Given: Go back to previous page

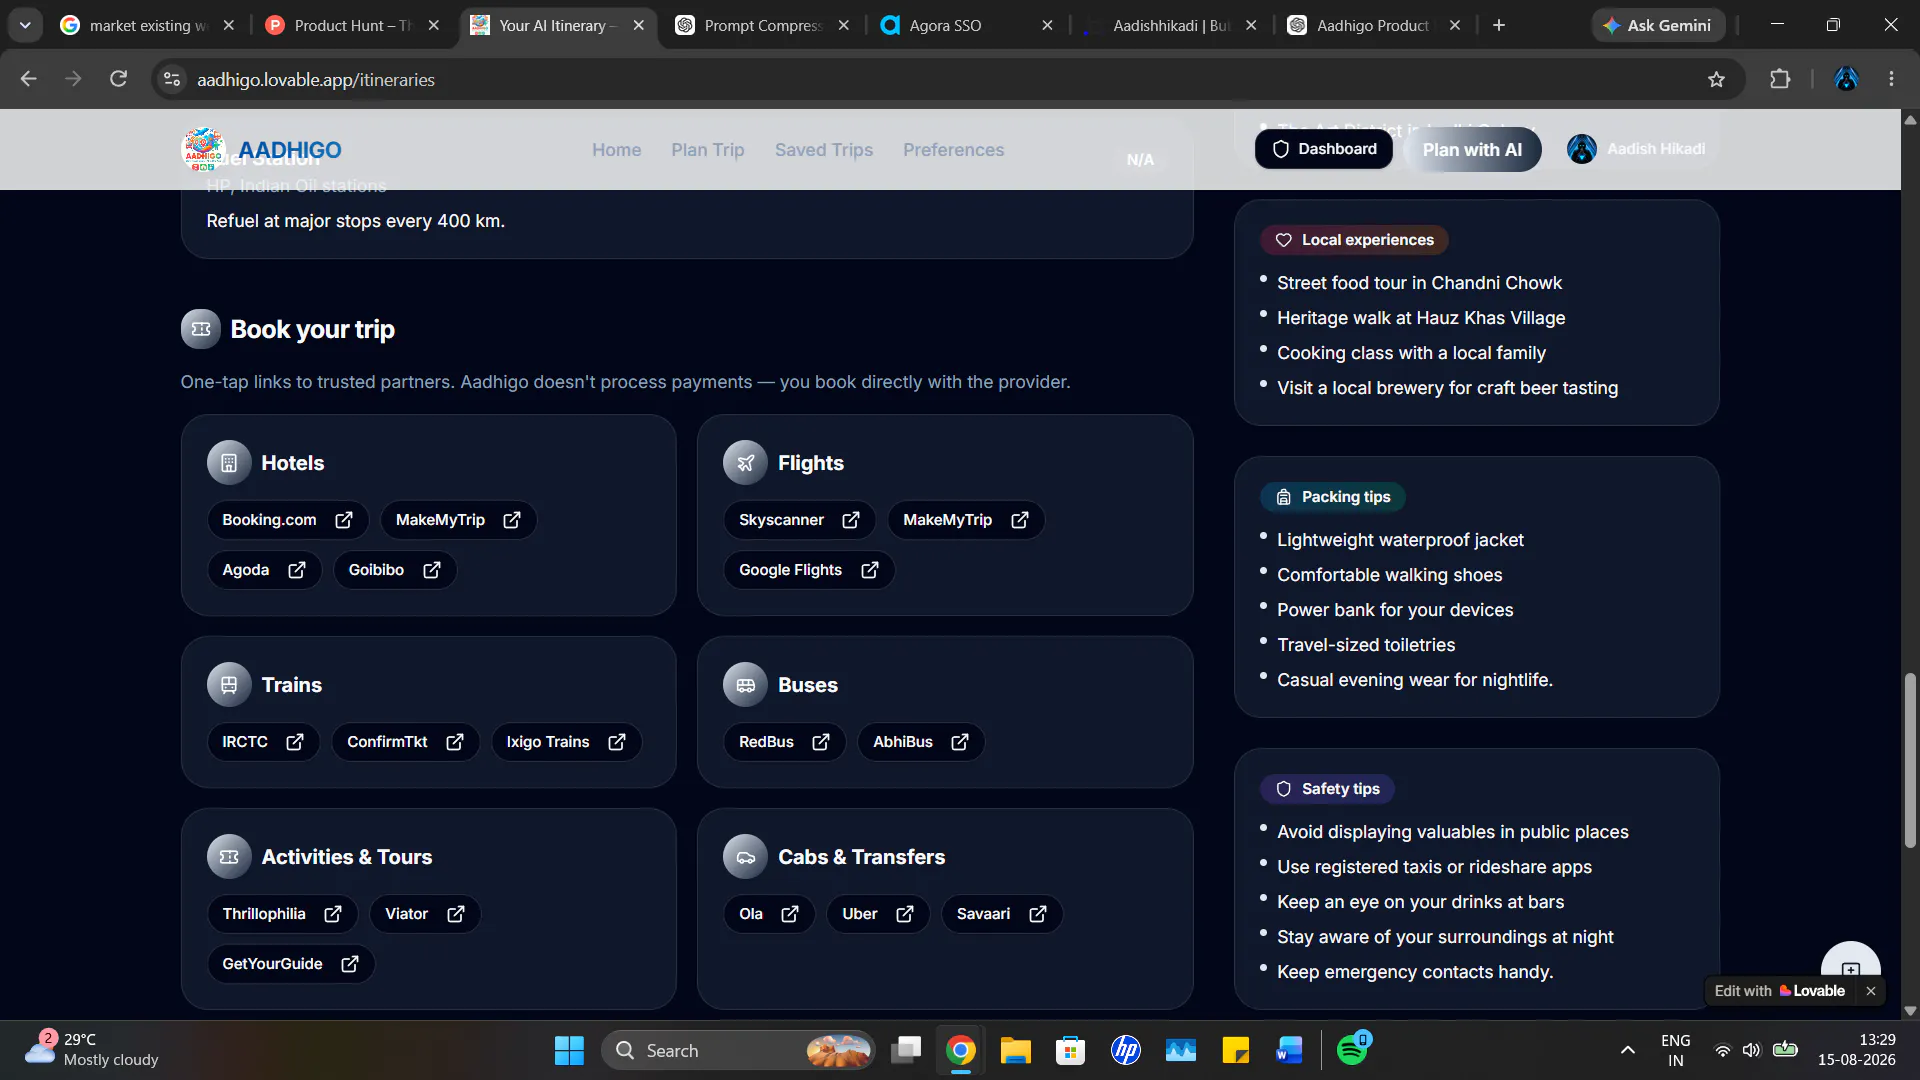Looking at the screenshot, I should [x=28, y=79].
